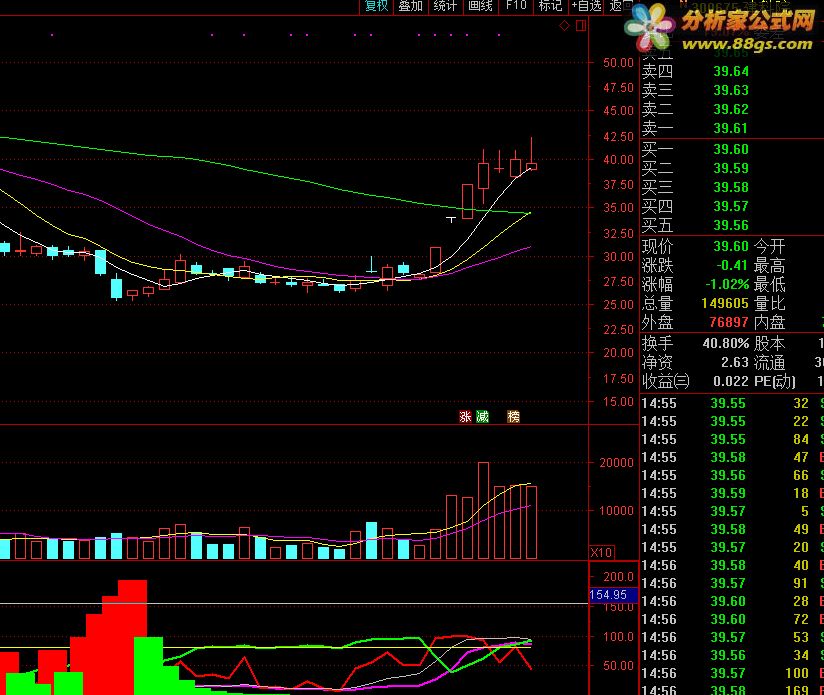The height and width of the screenshot is (695, 824).
Task: Click the 14:56 trade with volume 100
Action: click(x=732, y=673)
